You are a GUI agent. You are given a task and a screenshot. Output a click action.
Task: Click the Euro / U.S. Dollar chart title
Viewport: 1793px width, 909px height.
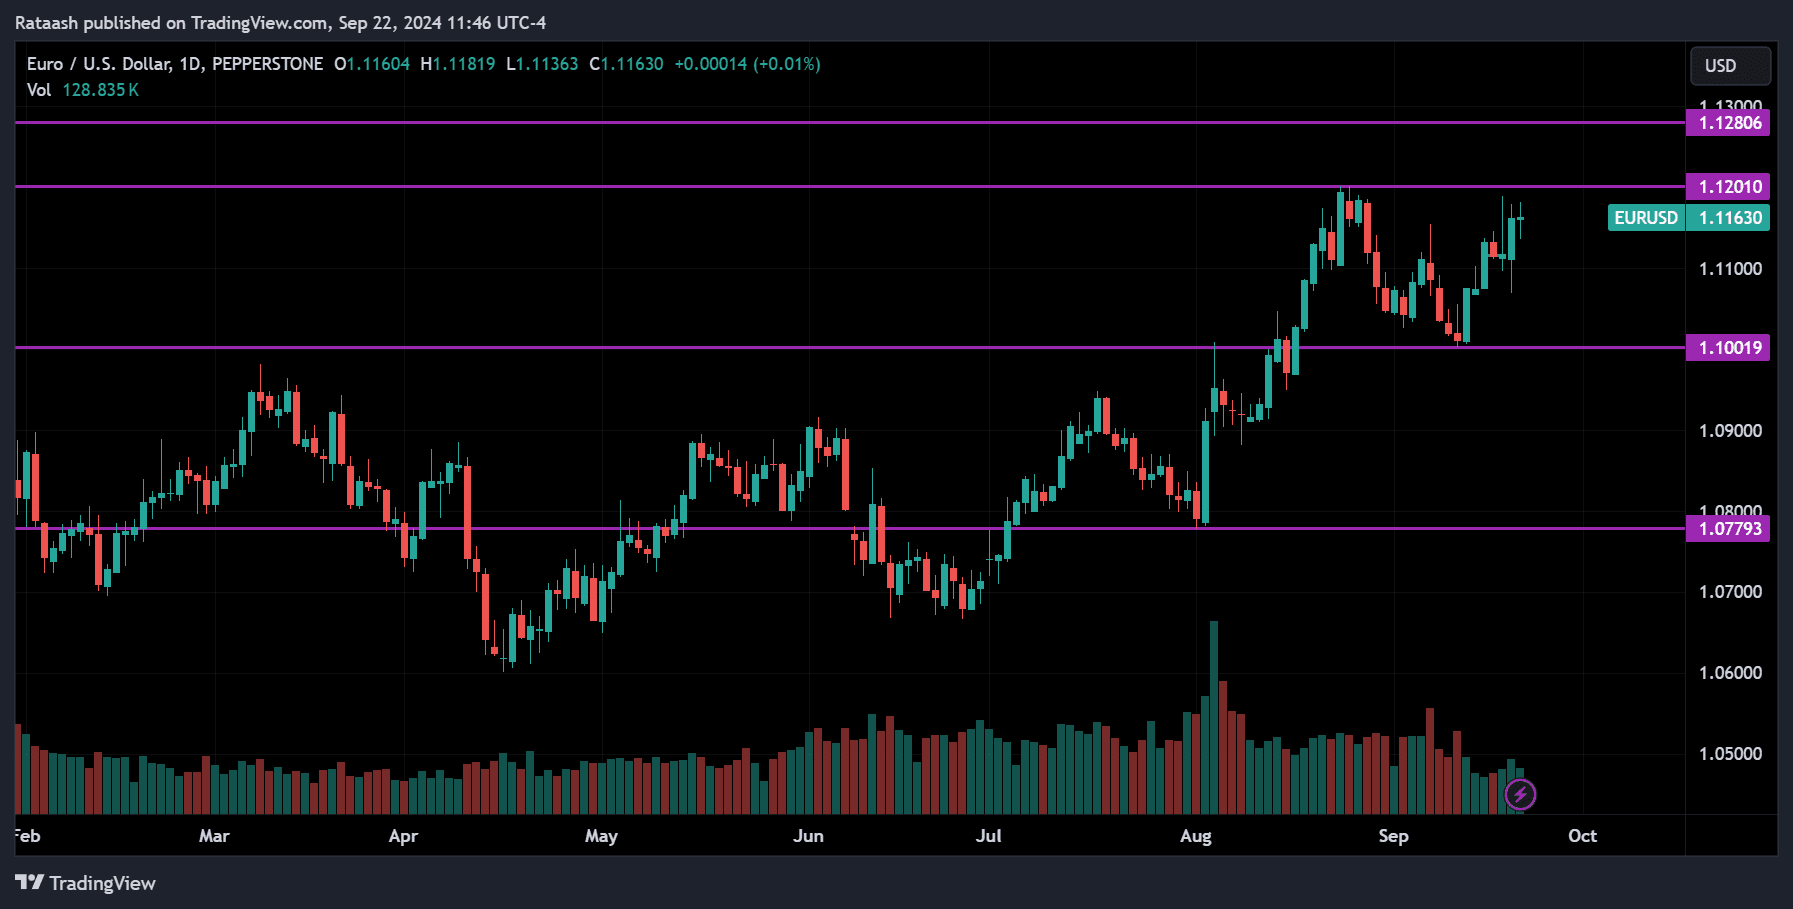174,64
